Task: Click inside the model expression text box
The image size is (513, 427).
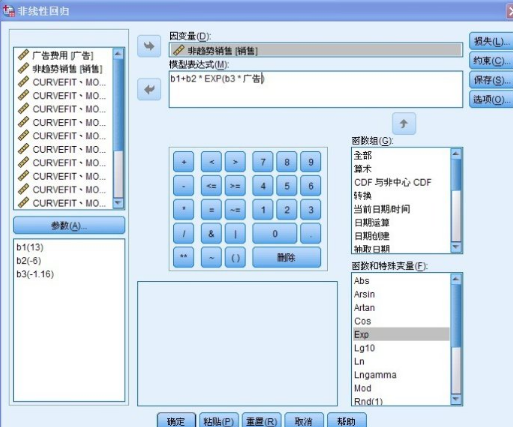Action: point(315,89)
